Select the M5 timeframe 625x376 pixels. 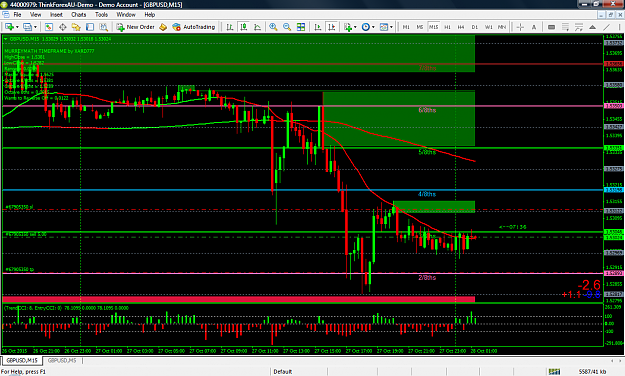420,27
